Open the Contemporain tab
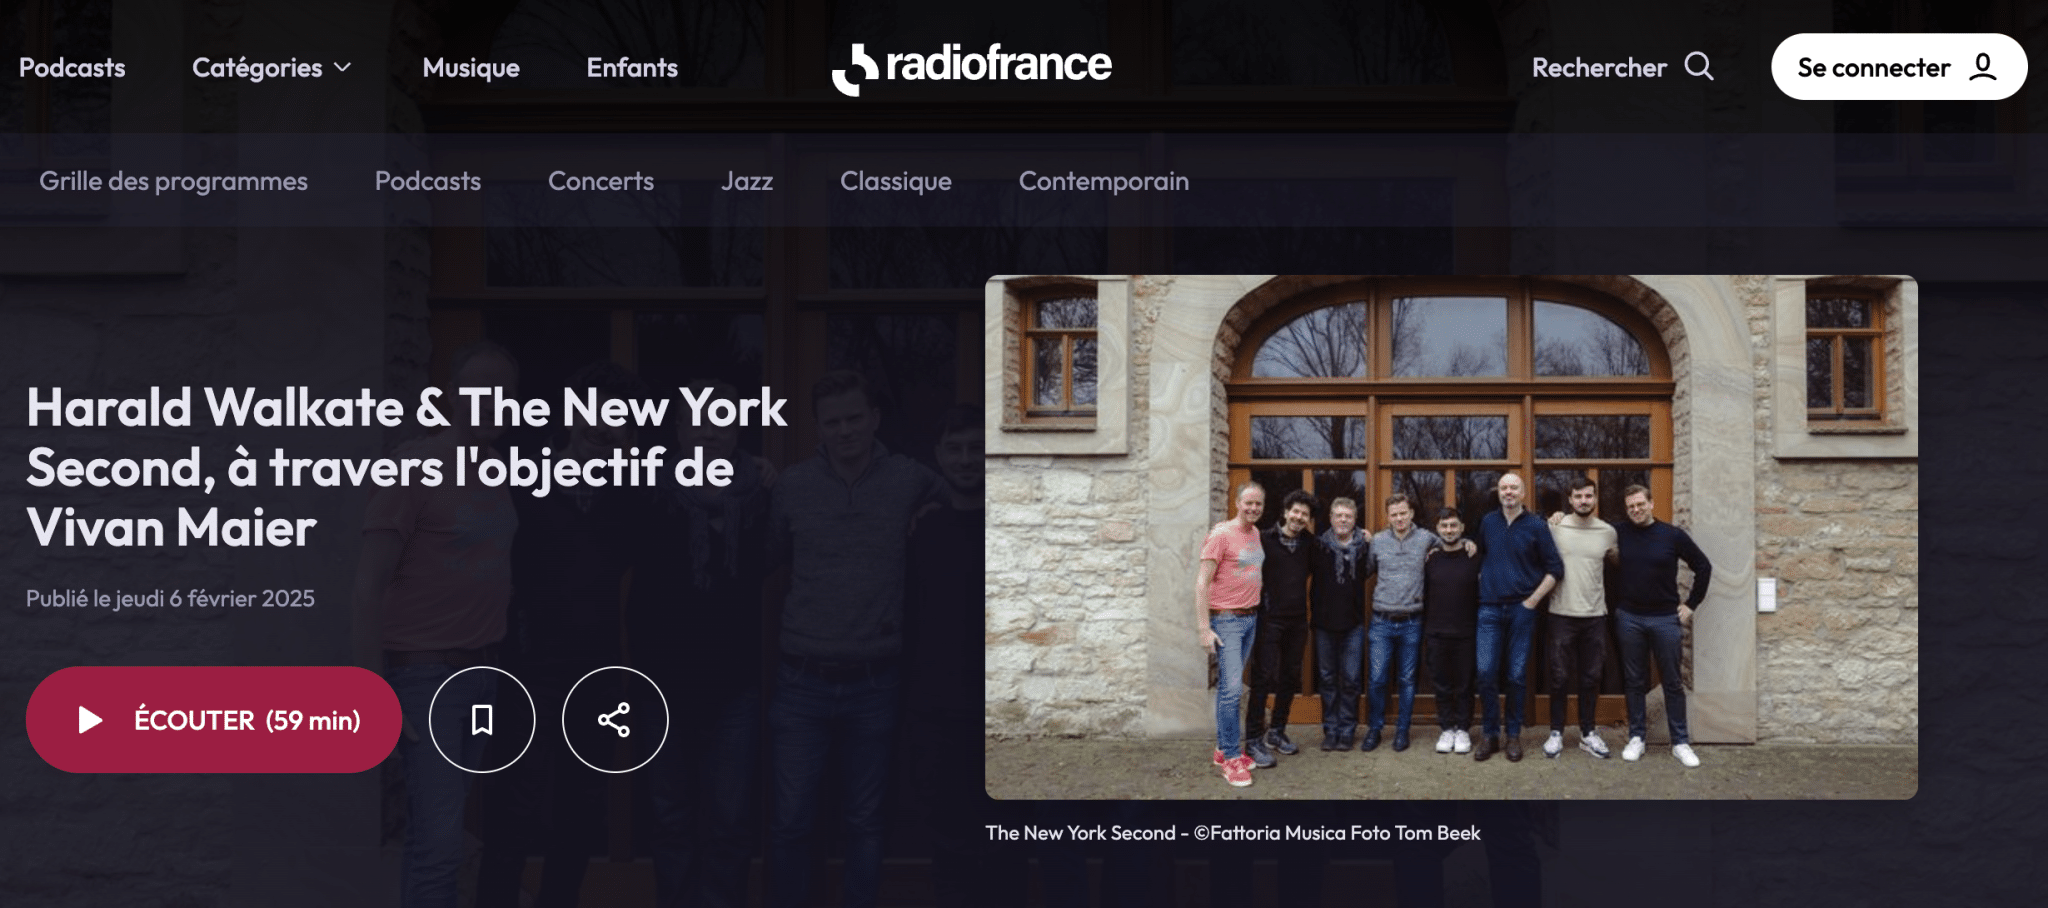The image size is (2048, 908). click(1104, 181)
